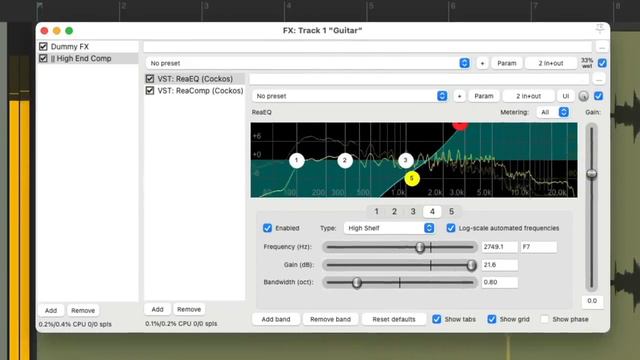Click the UI button
The height and width of the screenshot is (360, 640).
pos(566,96)
